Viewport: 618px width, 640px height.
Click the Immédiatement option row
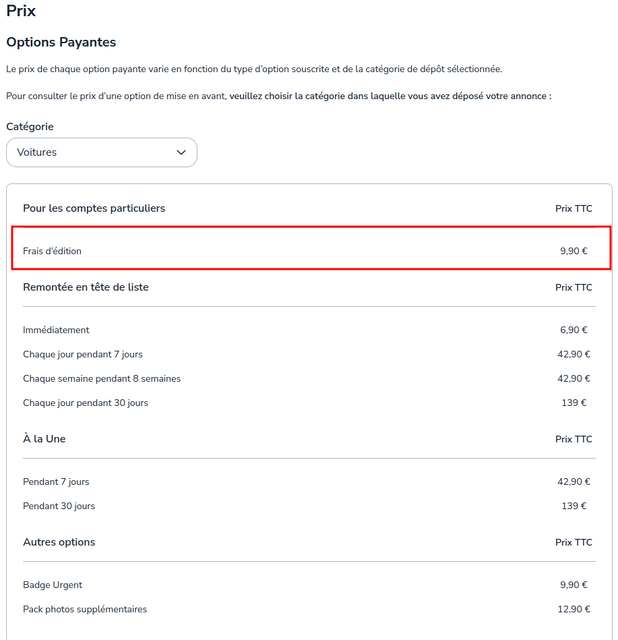(309, 330)
